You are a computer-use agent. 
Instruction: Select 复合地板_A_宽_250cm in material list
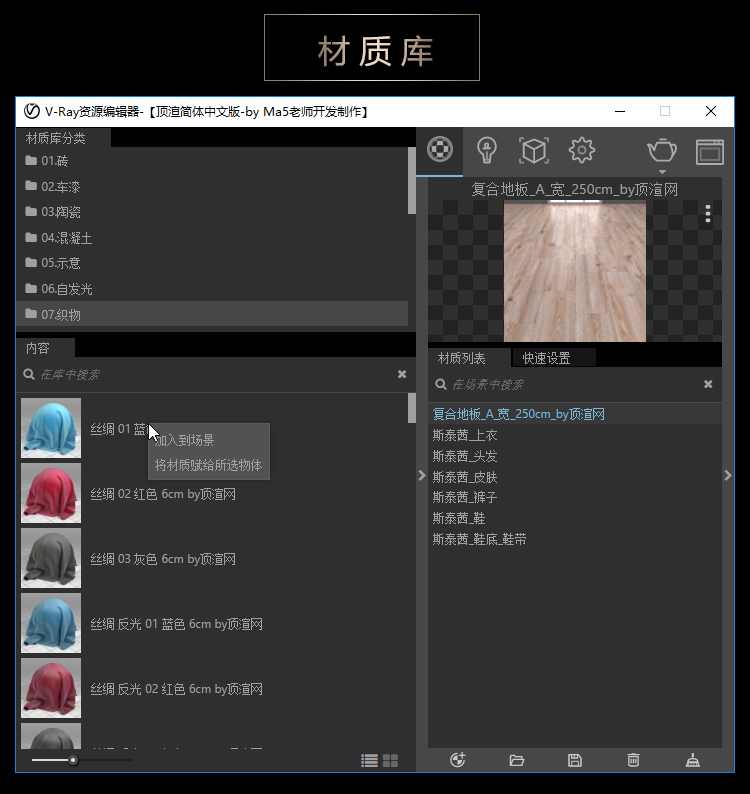pos(575,414)
